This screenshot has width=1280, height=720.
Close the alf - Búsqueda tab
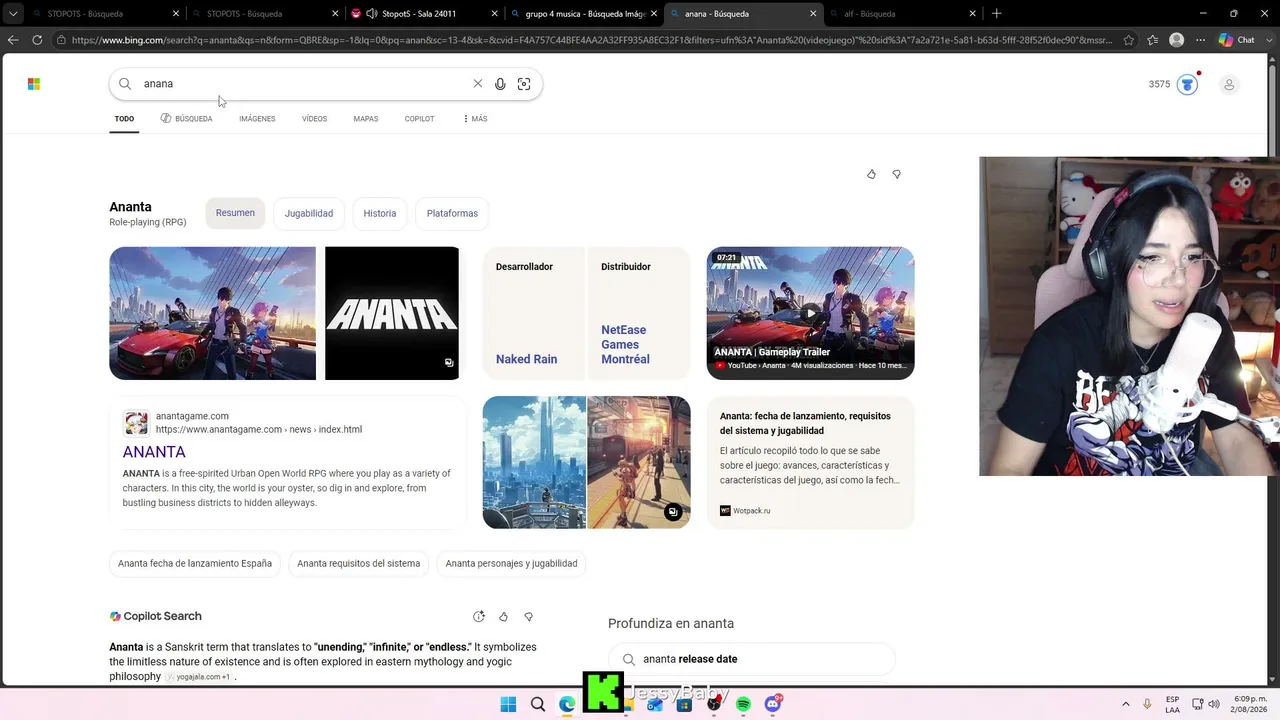click(x=972, y=14)
